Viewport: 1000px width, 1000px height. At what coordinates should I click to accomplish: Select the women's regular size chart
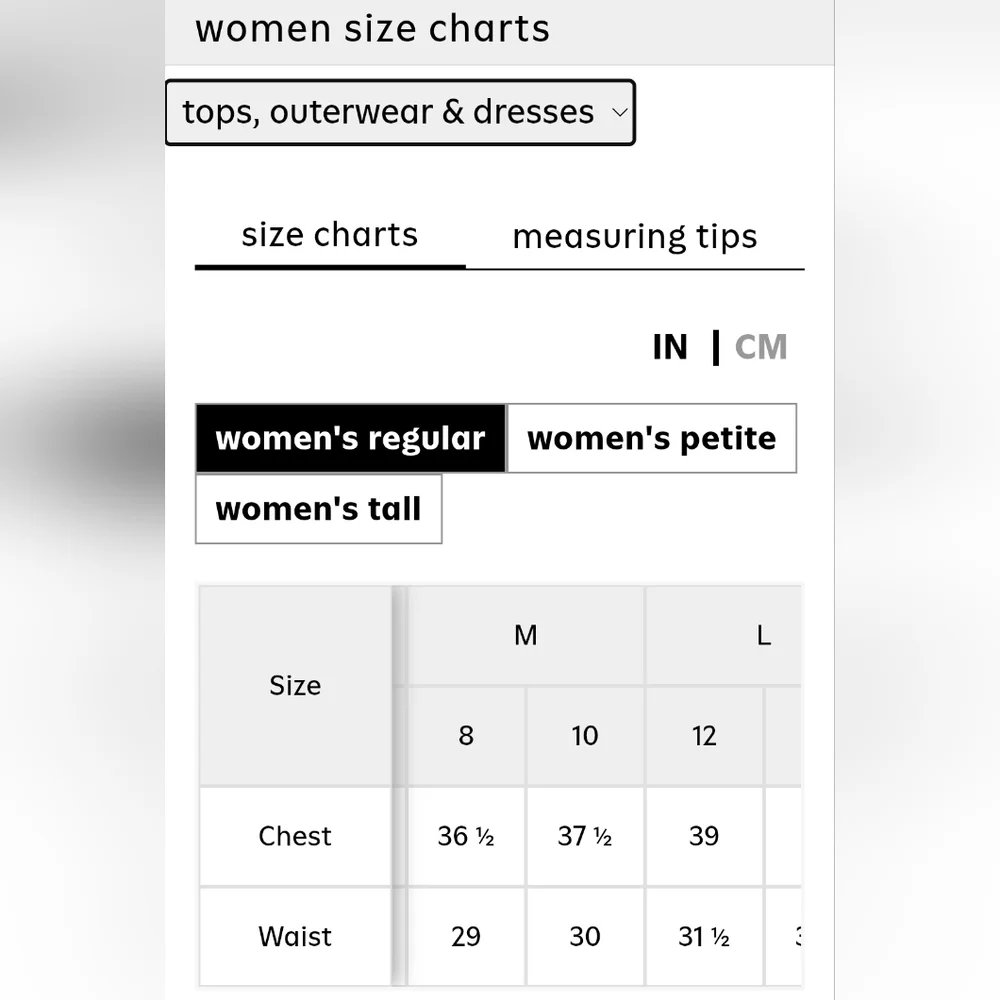point(350,438)
